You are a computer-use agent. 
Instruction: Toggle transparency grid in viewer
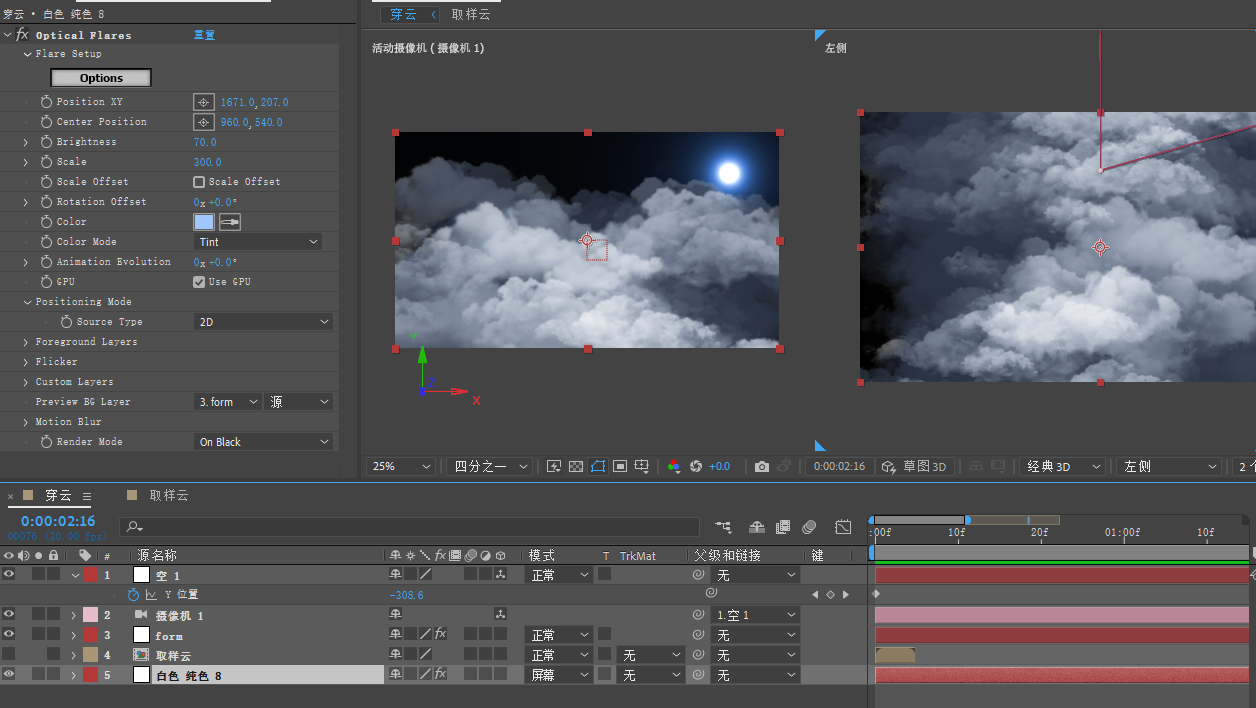576,466
